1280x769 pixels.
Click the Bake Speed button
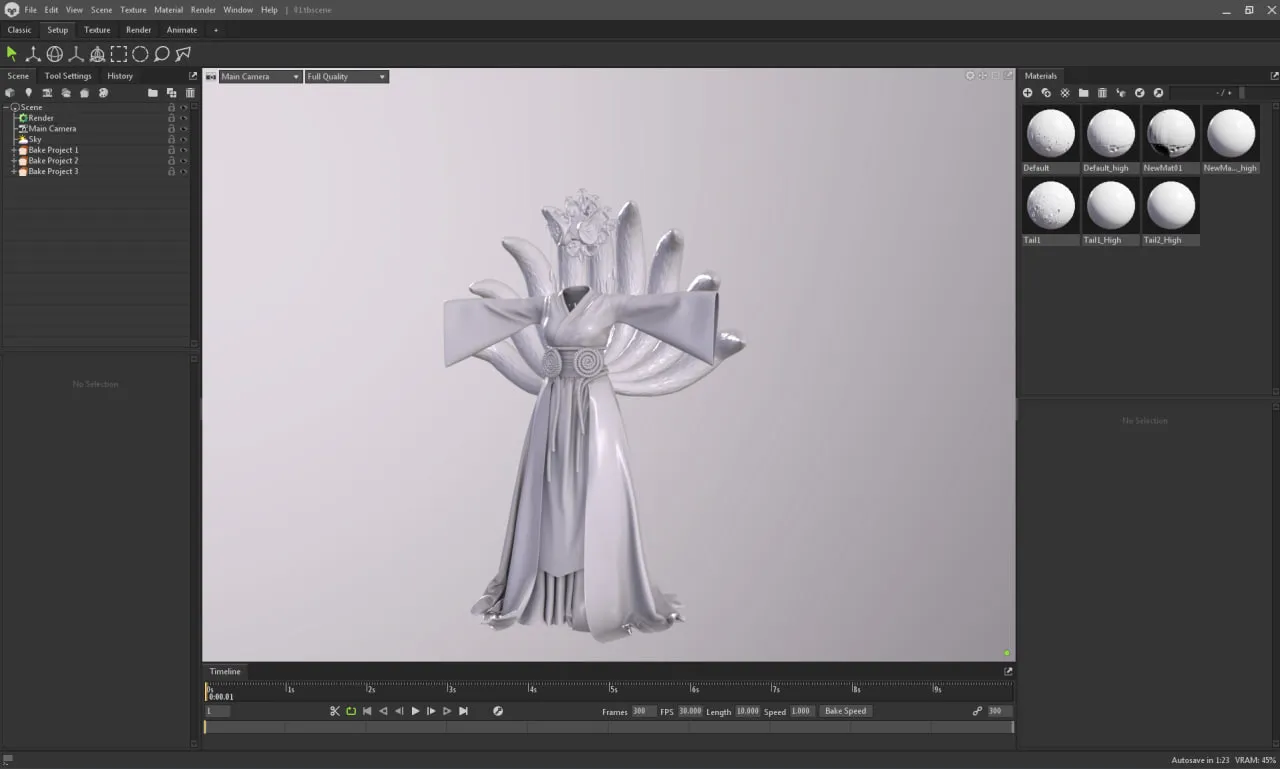coord(845,711)
